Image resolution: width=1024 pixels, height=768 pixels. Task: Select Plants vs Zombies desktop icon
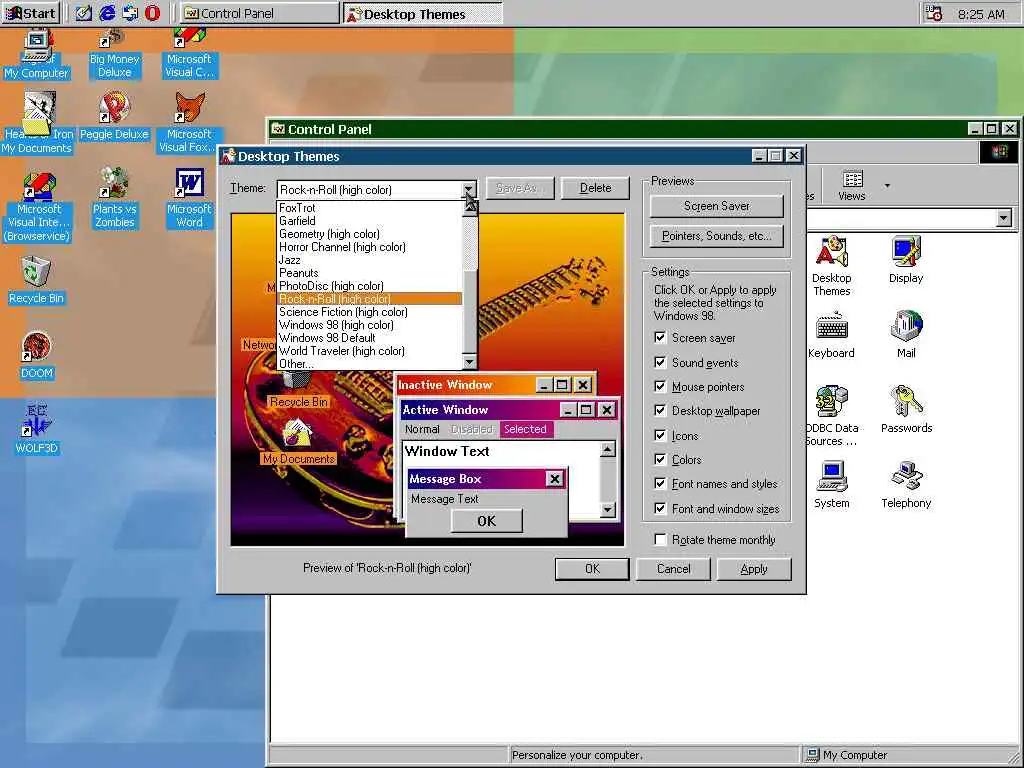click(114, 198)
